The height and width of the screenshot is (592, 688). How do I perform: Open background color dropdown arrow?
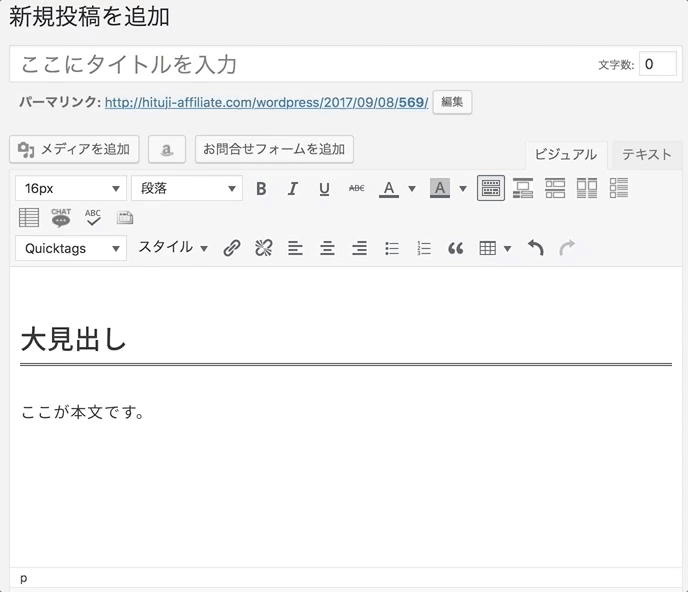462,189
